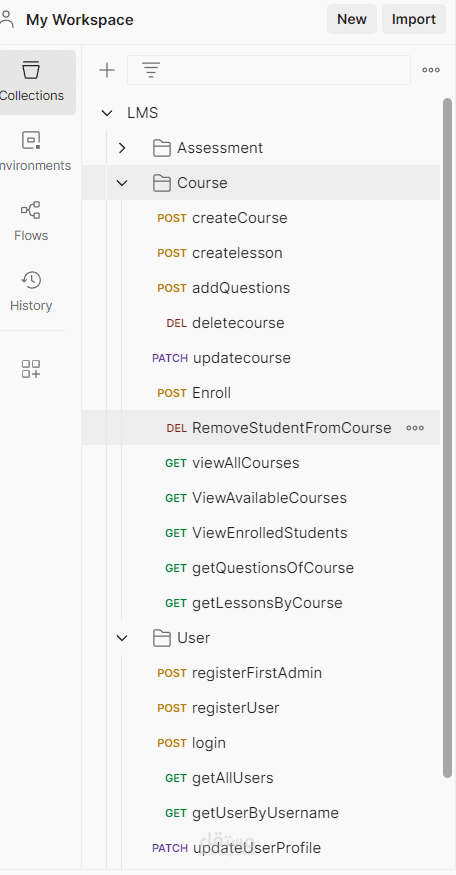The width and height of the screenshot is (456, 875).
Task: Click the configure workspace sidebar grid-plus icon
Action: pyautogui.click(x=31, y=369)
